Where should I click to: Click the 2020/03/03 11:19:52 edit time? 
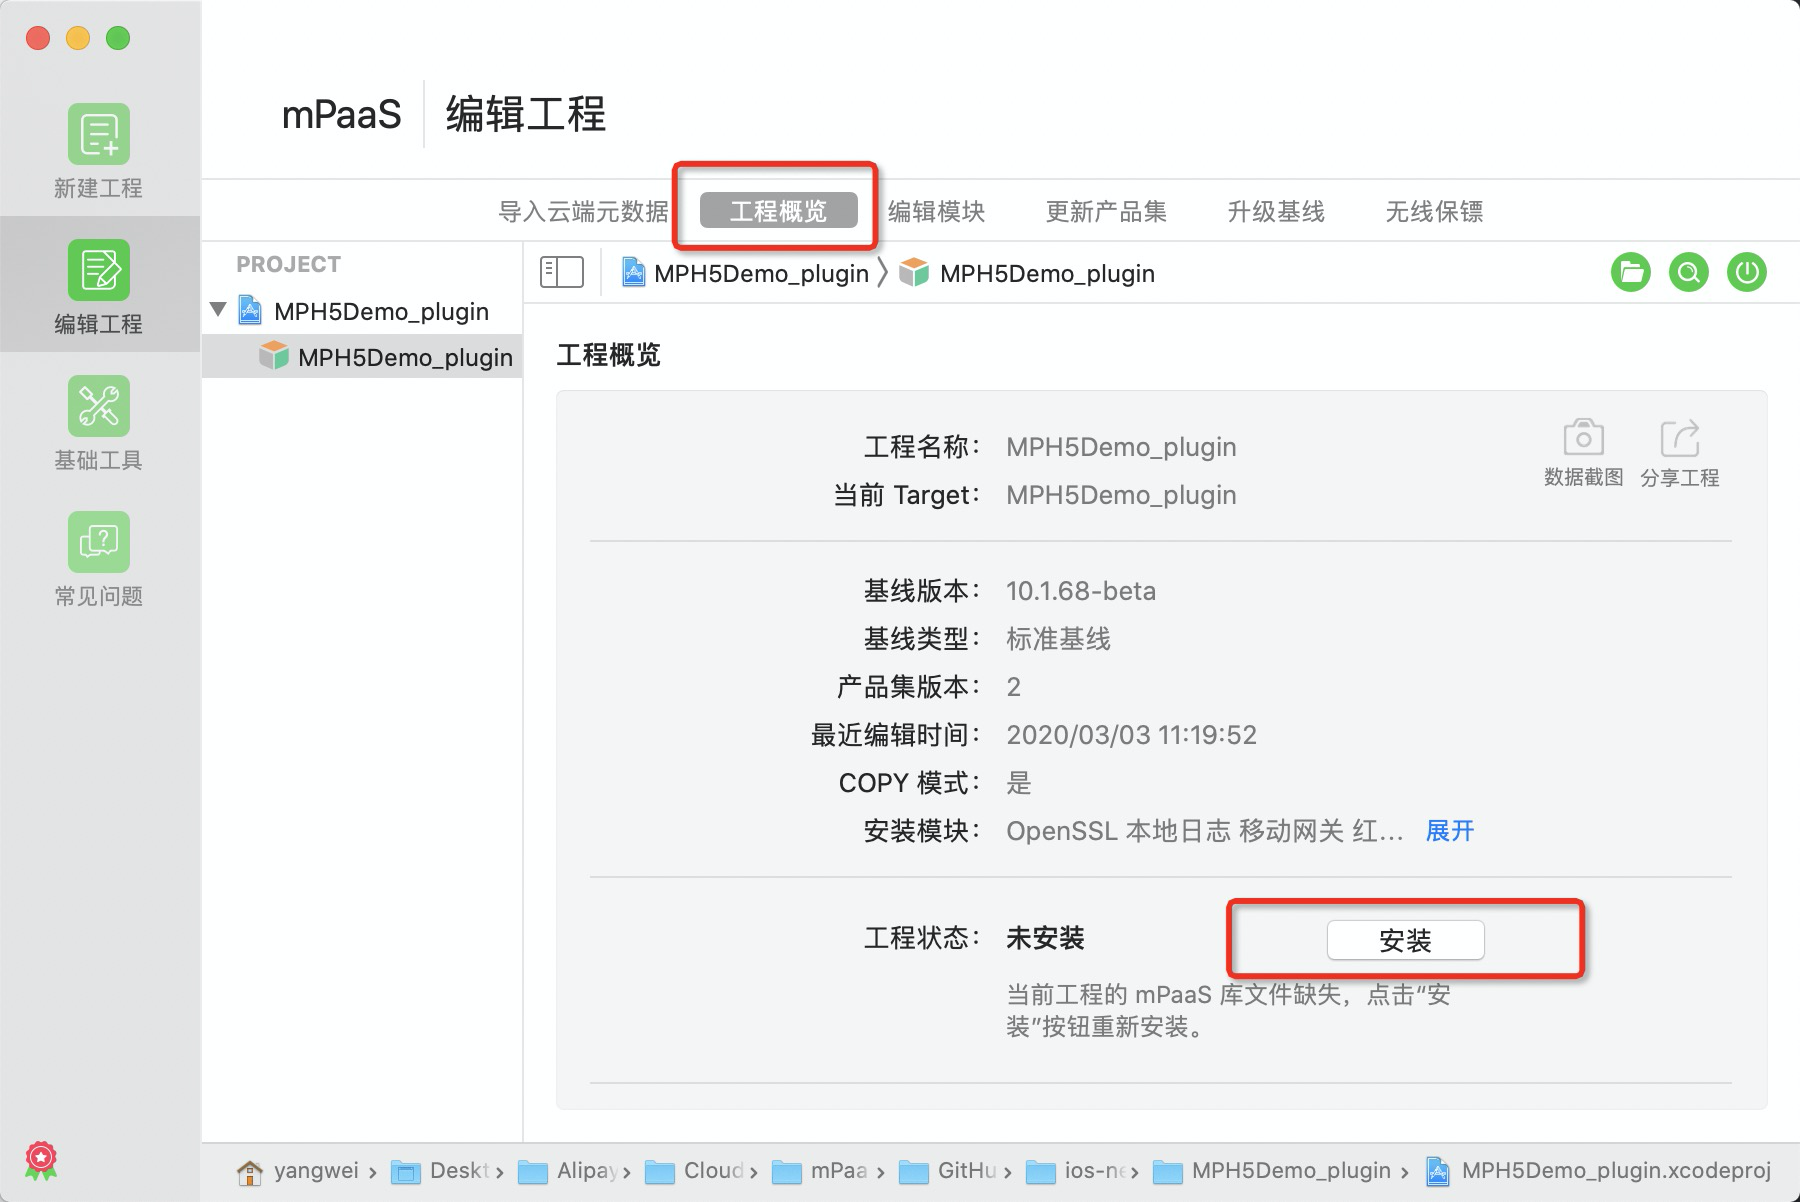(x=1131, y=735)
